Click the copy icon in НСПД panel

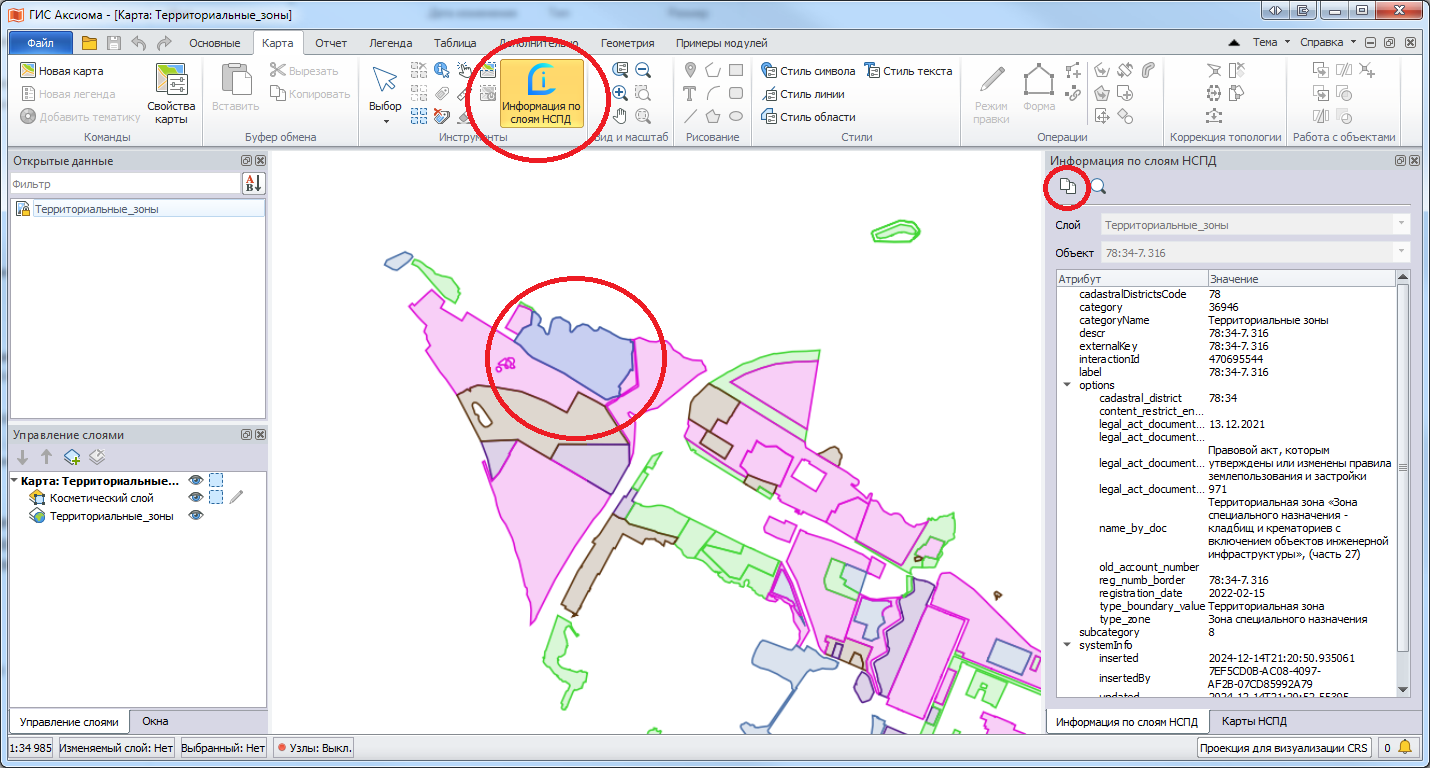coord(1068,186)
